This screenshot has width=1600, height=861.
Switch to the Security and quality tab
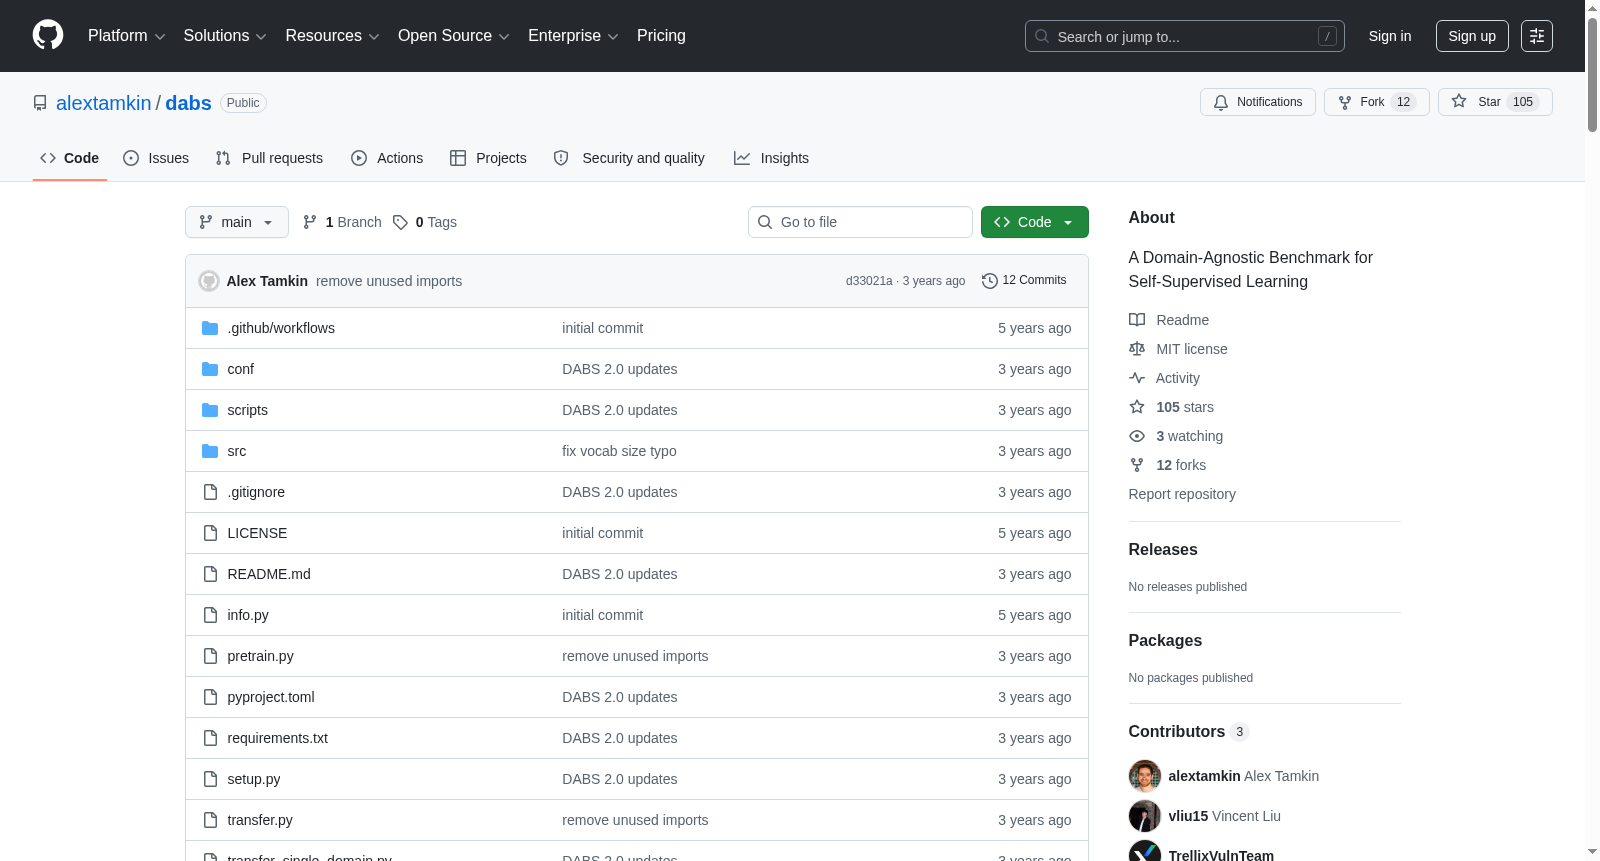629,158
